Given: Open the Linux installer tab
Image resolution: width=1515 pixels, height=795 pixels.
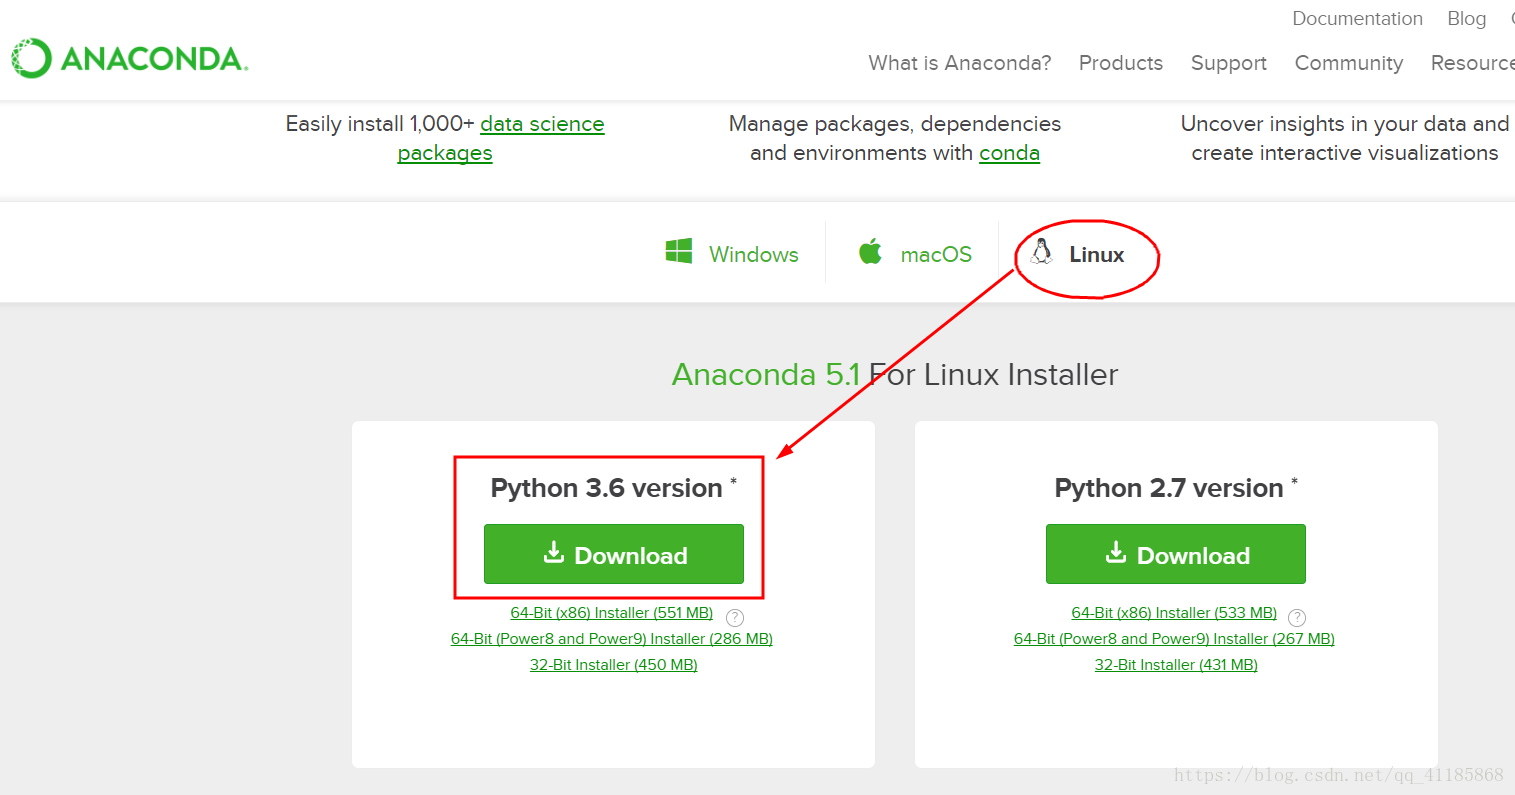Looking at the screenshot, I should coord(1078,254).
